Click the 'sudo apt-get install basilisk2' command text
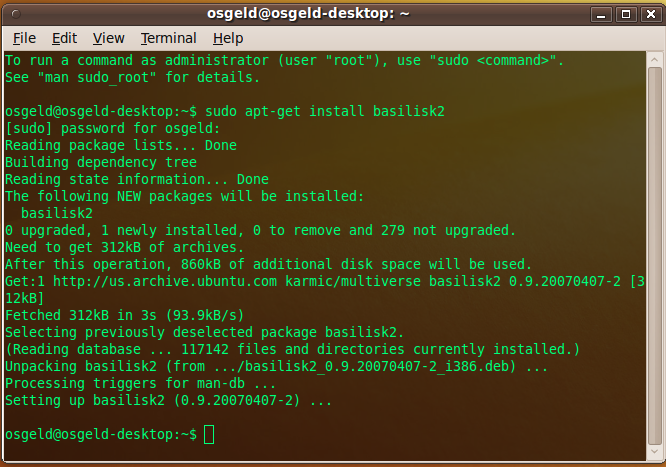 (x=325, y=111)
